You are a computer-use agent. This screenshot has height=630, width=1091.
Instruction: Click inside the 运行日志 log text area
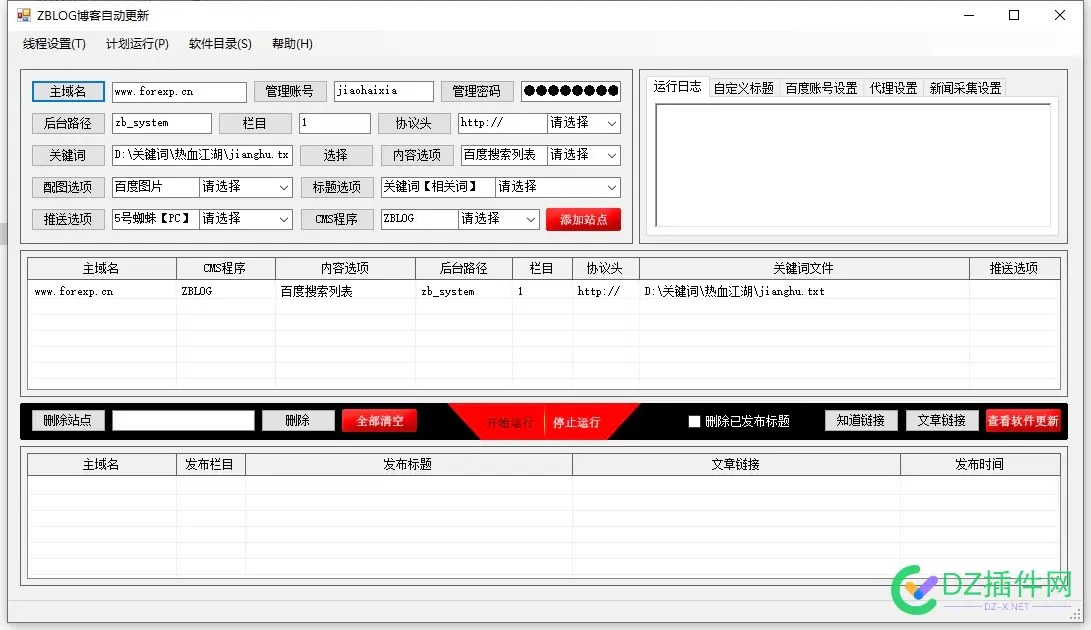(x=853, y=165)
